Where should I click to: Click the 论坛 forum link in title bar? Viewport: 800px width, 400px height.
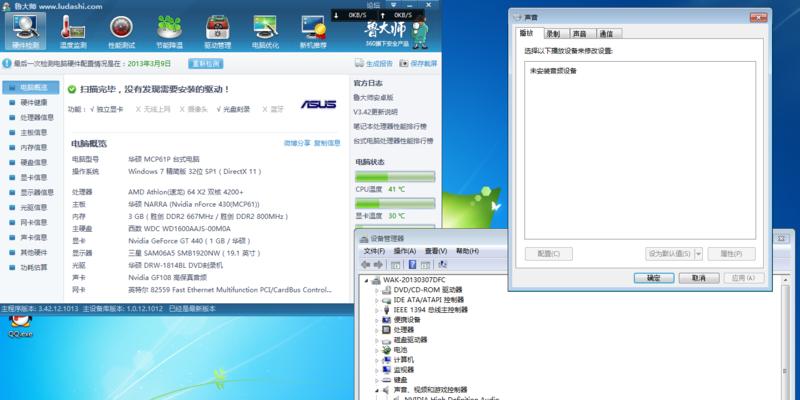(x=373, y=5)
